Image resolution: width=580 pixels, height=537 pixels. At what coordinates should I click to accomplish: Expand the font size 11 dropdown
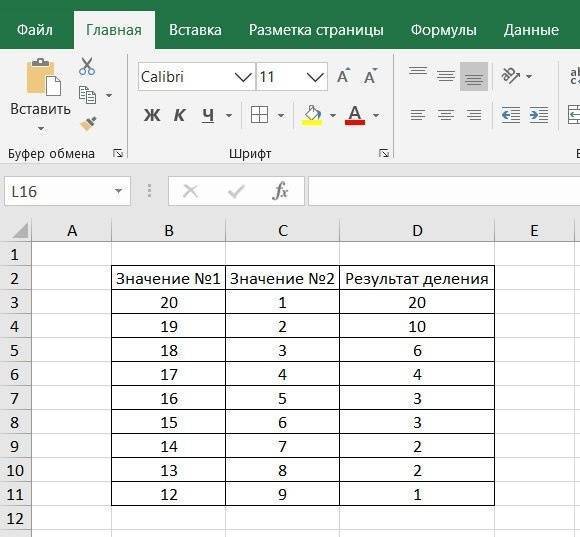pyautogui.click(x=316, y=77)
